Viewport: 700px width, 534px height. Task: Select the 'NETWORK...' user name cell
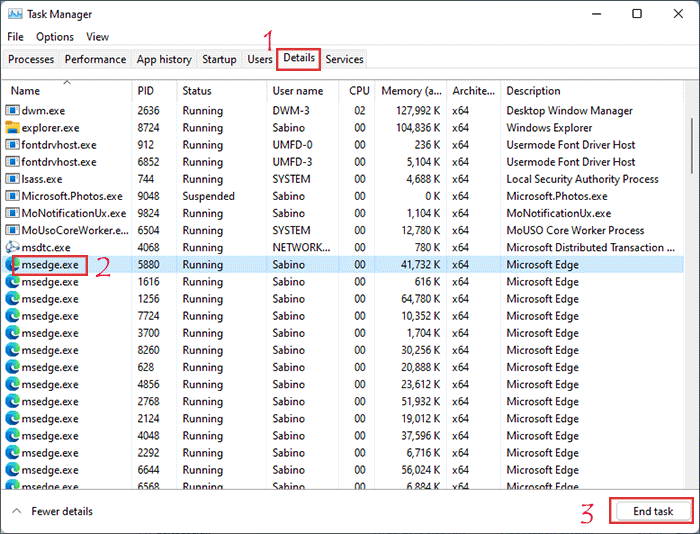(301, 247)
